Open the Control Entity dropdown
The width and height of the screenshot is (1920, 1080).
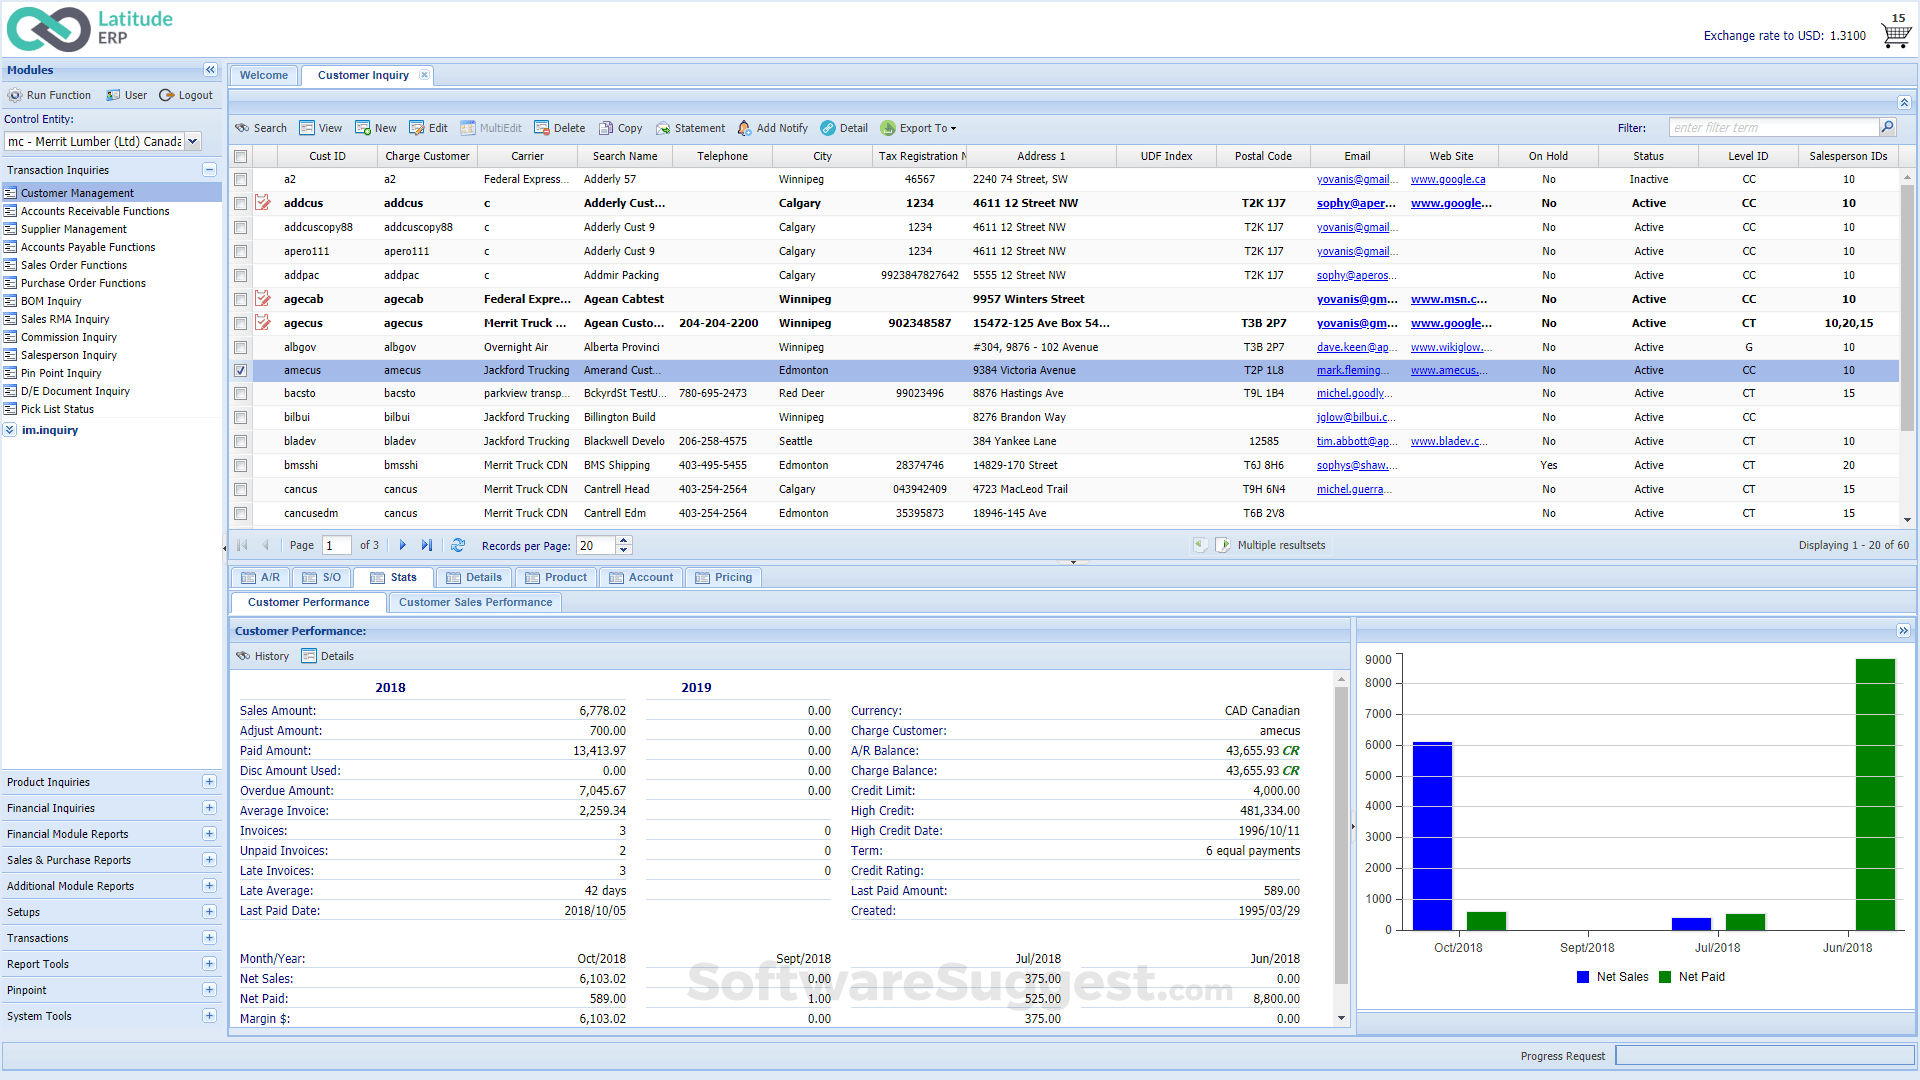pyautogui.click(x=191, y=141)
